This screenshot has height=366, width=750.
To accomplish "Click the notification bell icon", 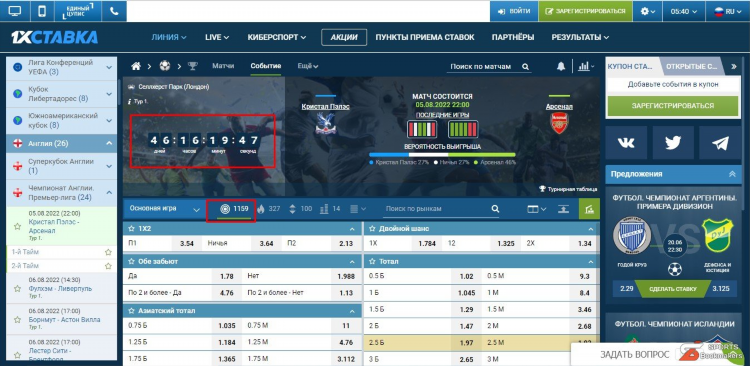I will click(561, 67).
